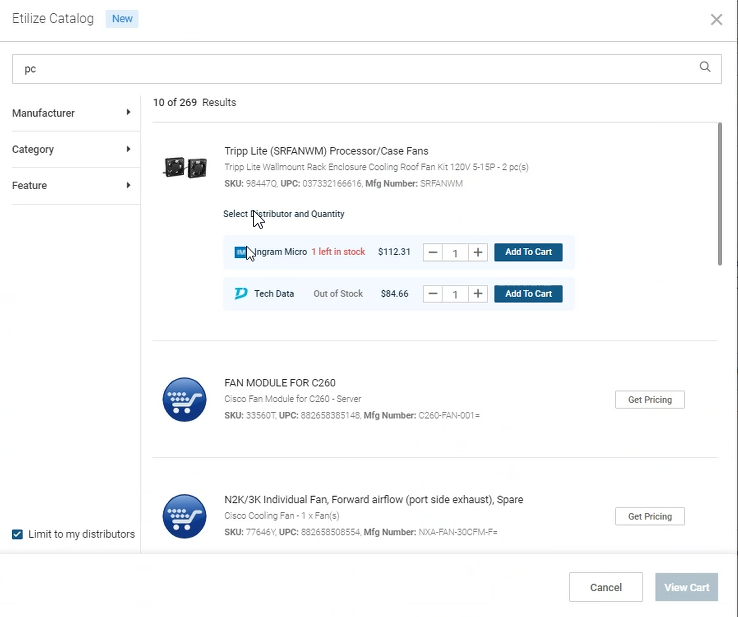Expand the Category filter

(70, 149)
